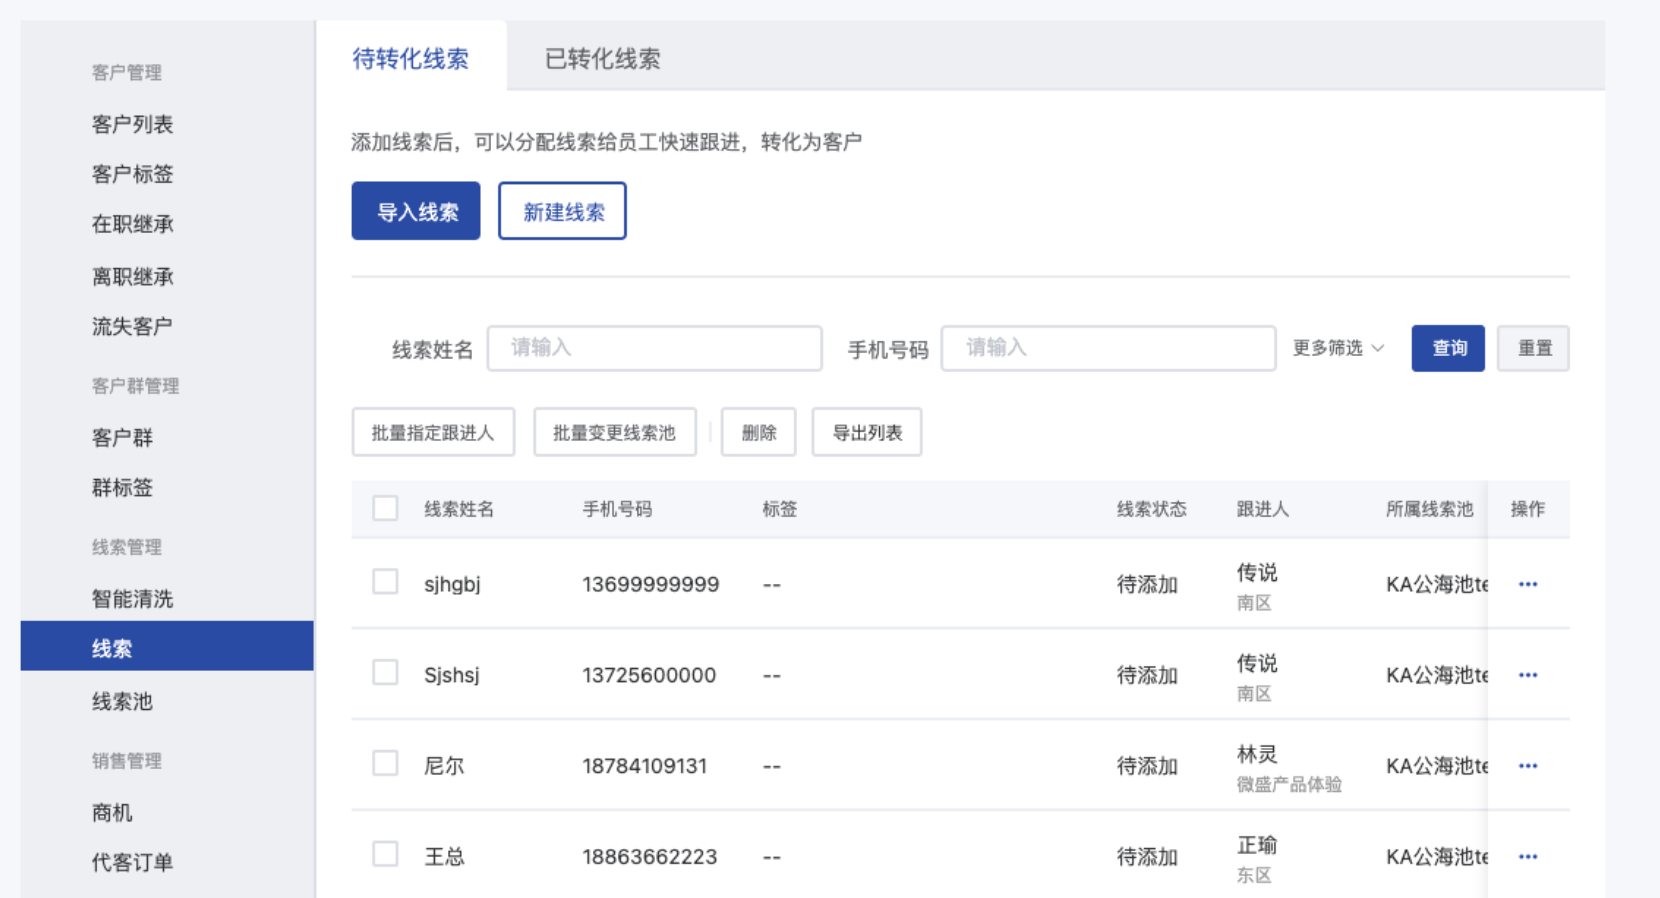The height and width of the screenshot is (898, 1660).
Task: Select the highlighted 线索 menu item
Action: click(167, 646)
